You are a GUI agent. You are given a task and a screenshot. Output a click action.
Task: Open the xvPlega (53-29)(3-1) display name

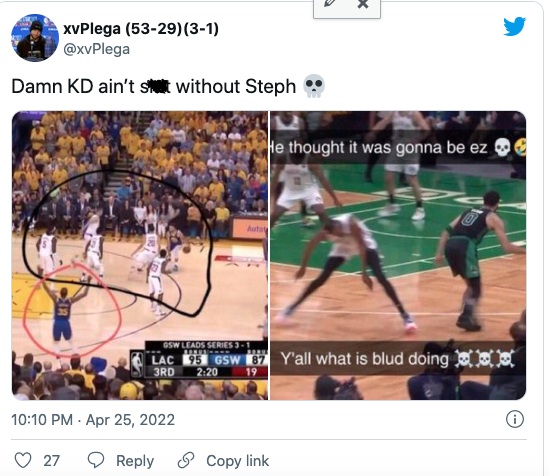point(141,28)
